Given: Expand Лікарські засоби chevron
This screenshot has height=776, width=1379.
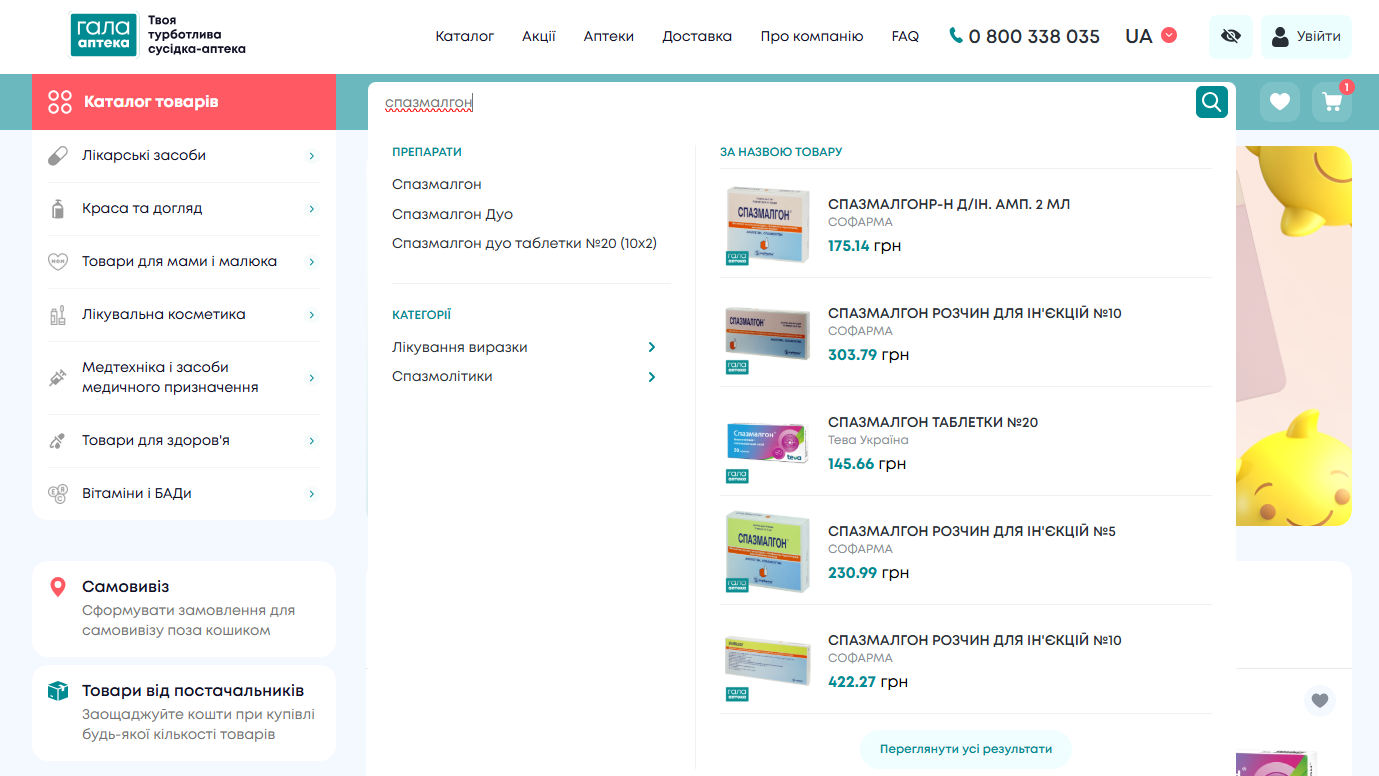Looking at the screenshot, I should [x=312, y=156].
